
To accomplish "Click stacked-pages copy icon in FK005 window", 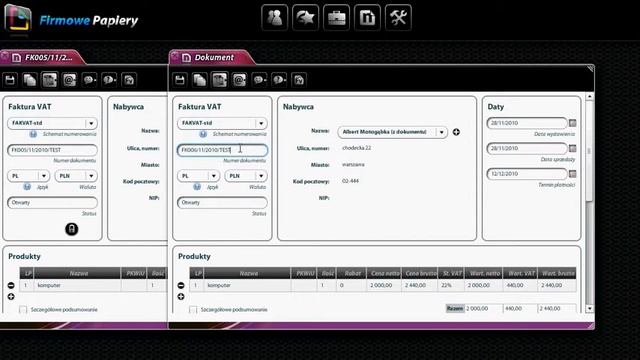I will [30, 80].
